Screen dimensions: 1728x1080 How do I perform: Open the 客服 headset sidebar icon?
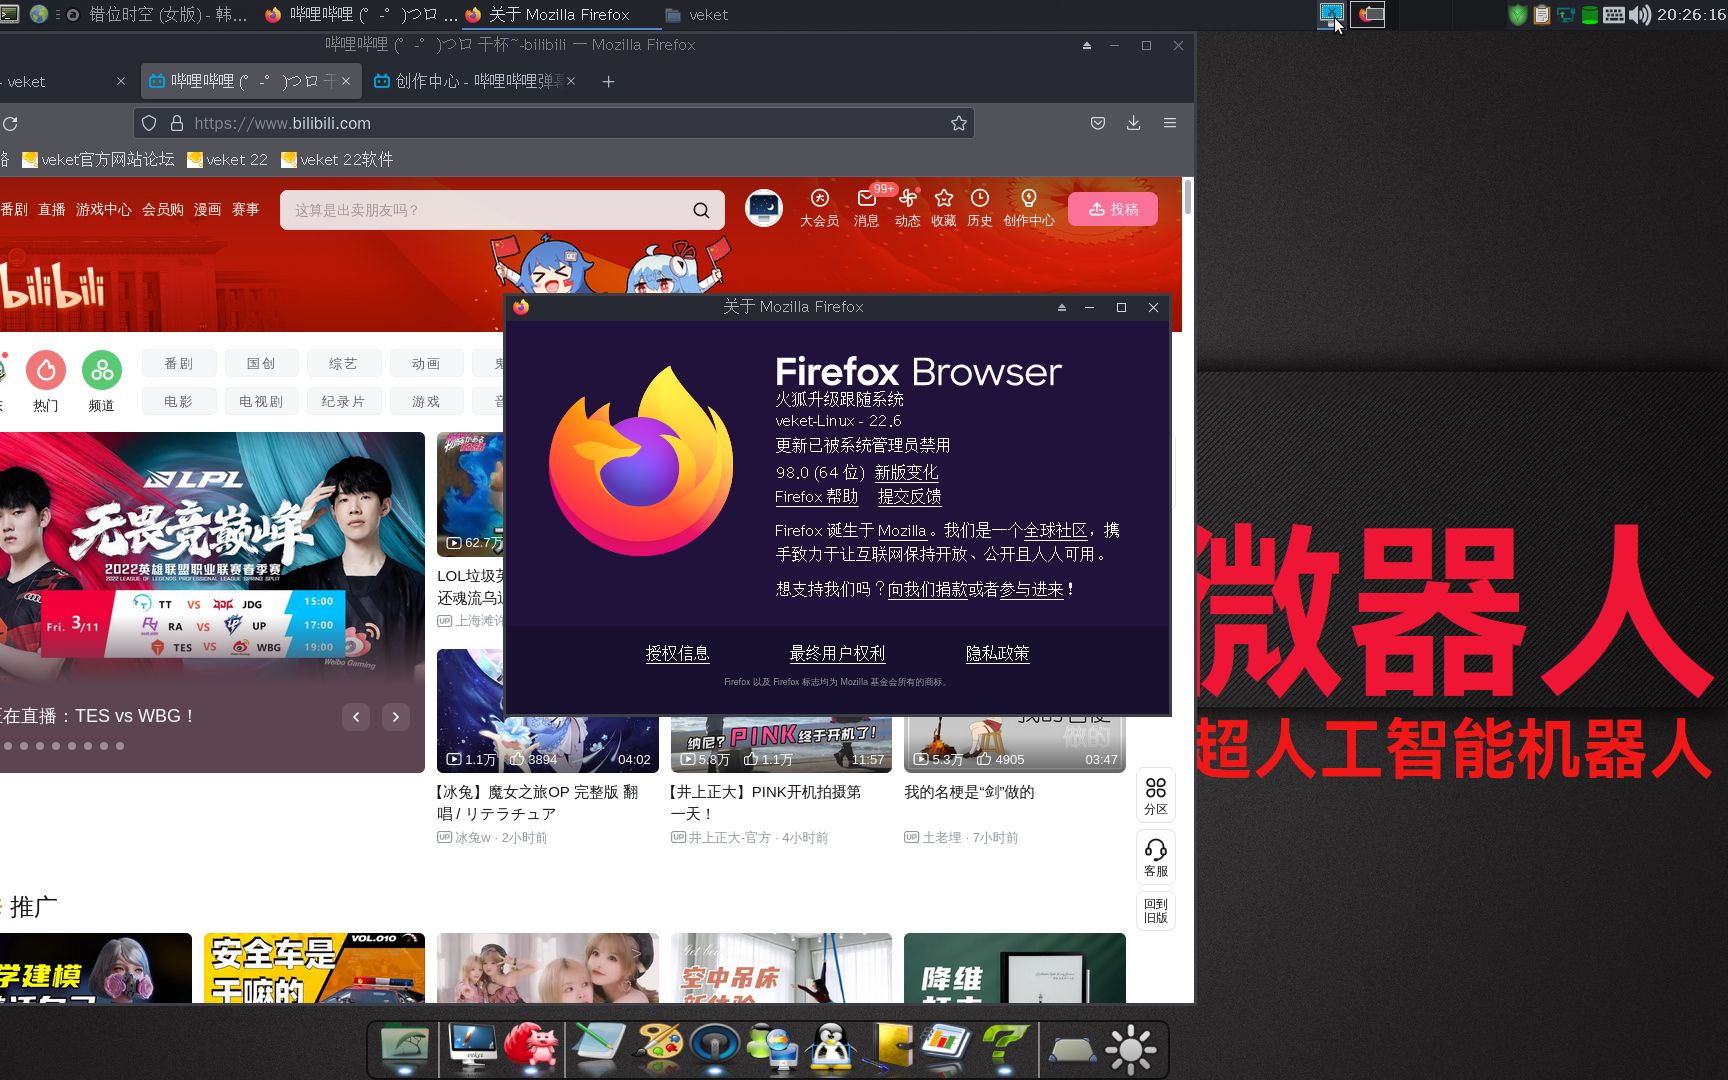click(1156, 857)
